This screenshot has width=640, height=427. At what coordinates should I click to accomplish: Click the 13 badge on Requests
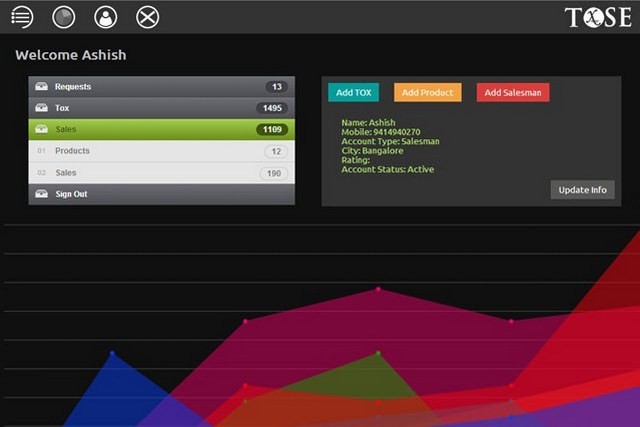click(x=277, y=87)
